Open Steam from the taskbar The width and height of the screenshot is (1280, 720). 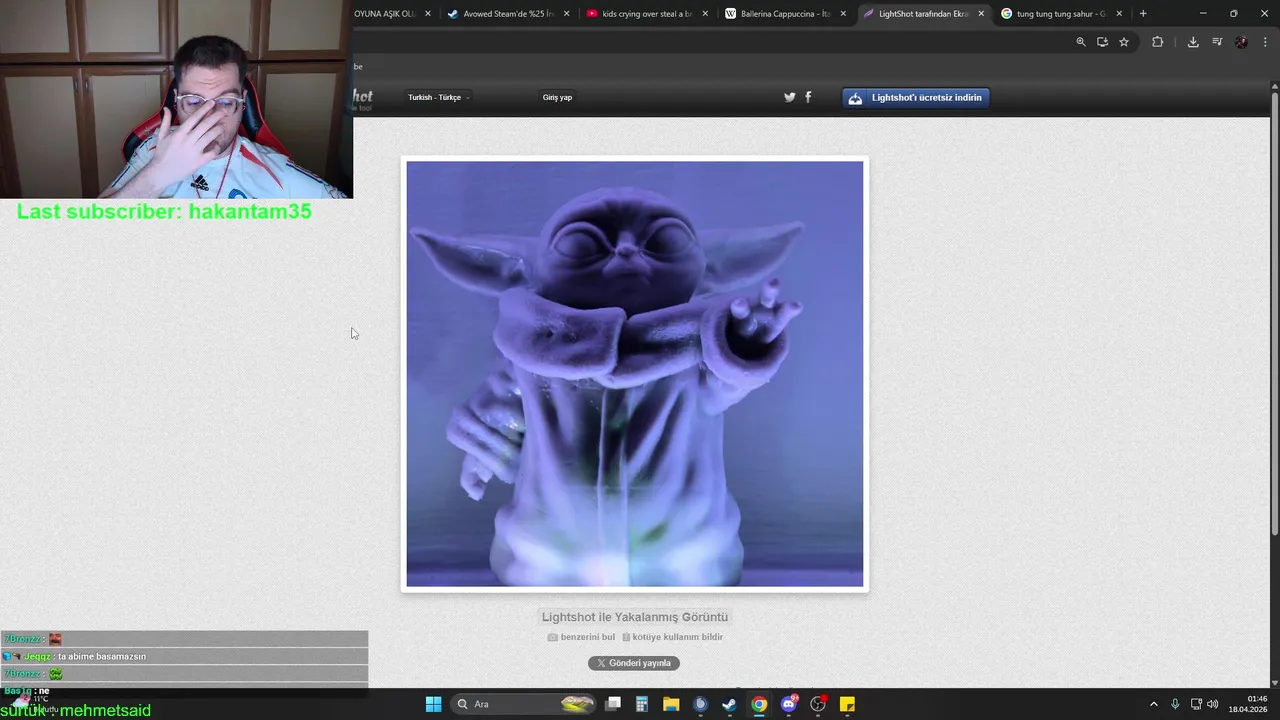(x=729, y=704)
